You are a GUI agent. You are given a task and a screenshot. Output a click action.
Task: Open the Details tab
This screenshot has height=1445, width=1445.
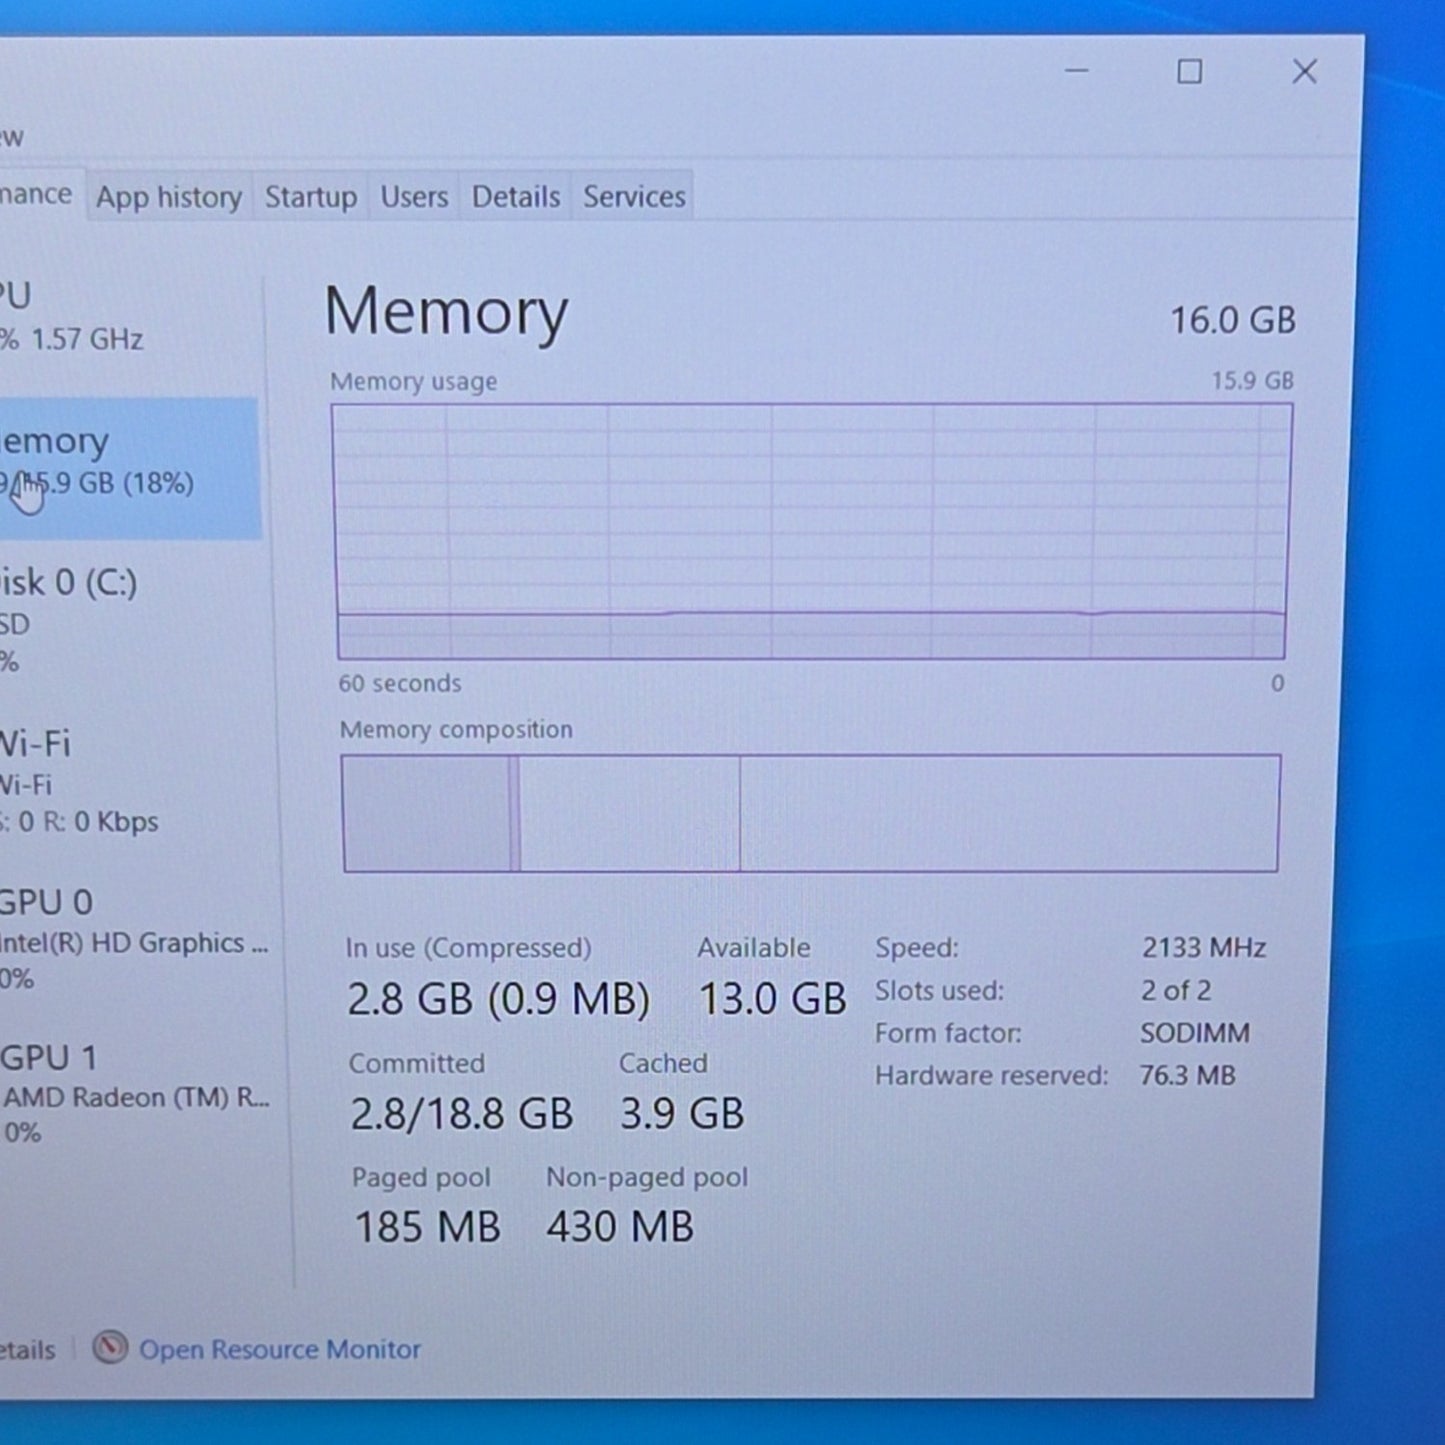tap(516, 197)
